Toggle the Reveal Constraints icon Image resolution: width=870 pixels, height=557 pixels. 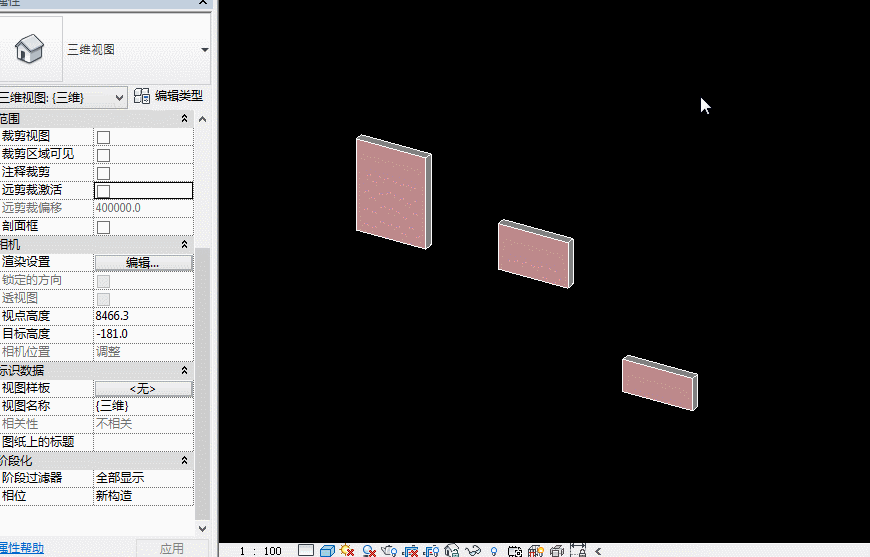[x=578, y=550]
